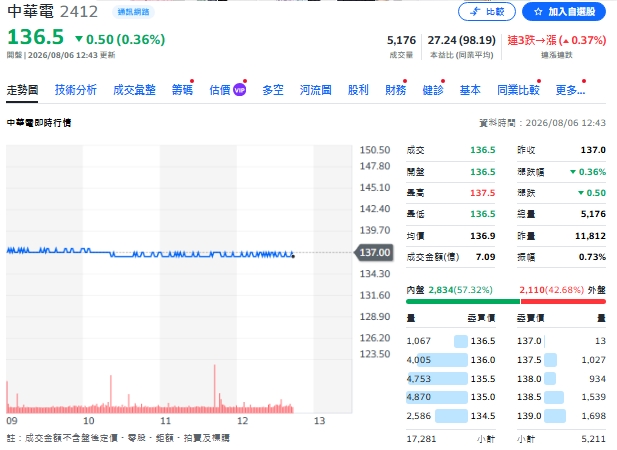Image resolution: width=617 pixels, height=450 pixels.
Task: Open the 同業比較 tab
Action: pyautogui.click(x=518, y=90)
